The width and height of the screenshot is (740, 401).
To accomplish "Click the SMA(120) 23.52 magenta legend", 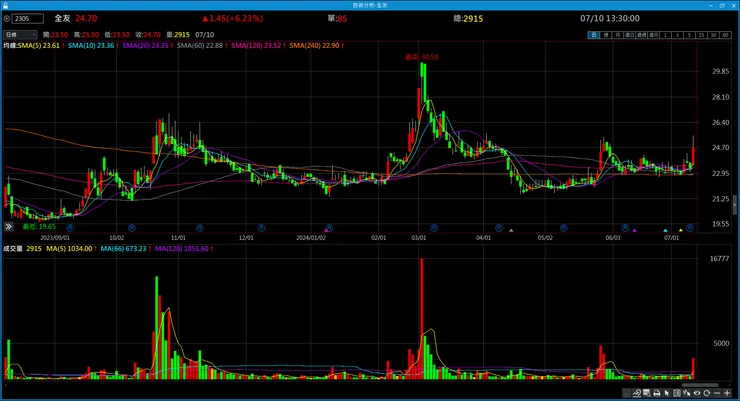I will point(256,46).
